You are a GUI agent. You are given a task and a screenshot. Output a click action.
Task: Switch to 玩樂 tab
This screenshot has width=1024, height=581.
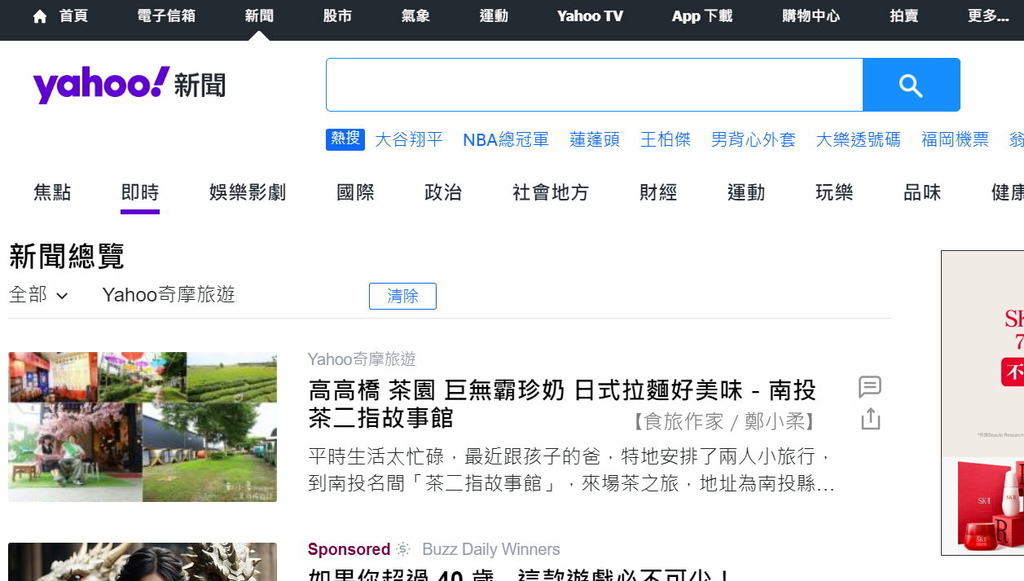coord(835,193)
